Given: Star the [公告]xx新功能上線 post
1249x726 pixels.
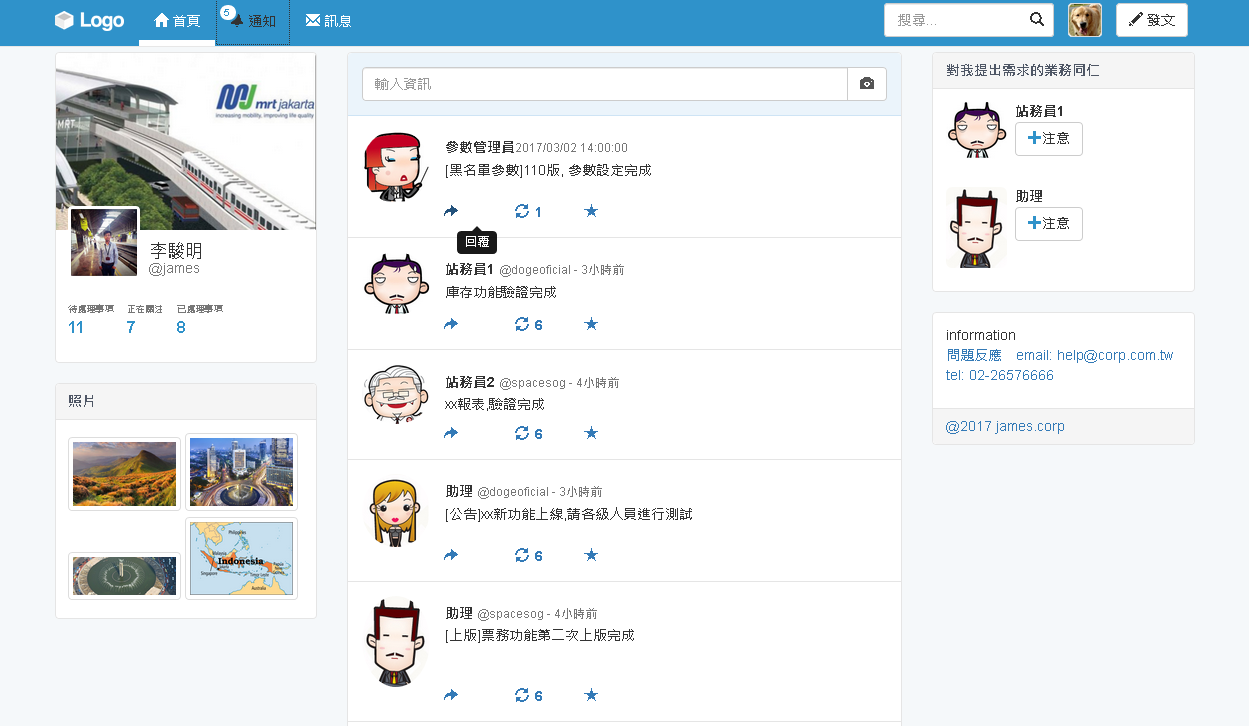Looking at the screenshot, I should pyautogui.click(x=591, y=555).
